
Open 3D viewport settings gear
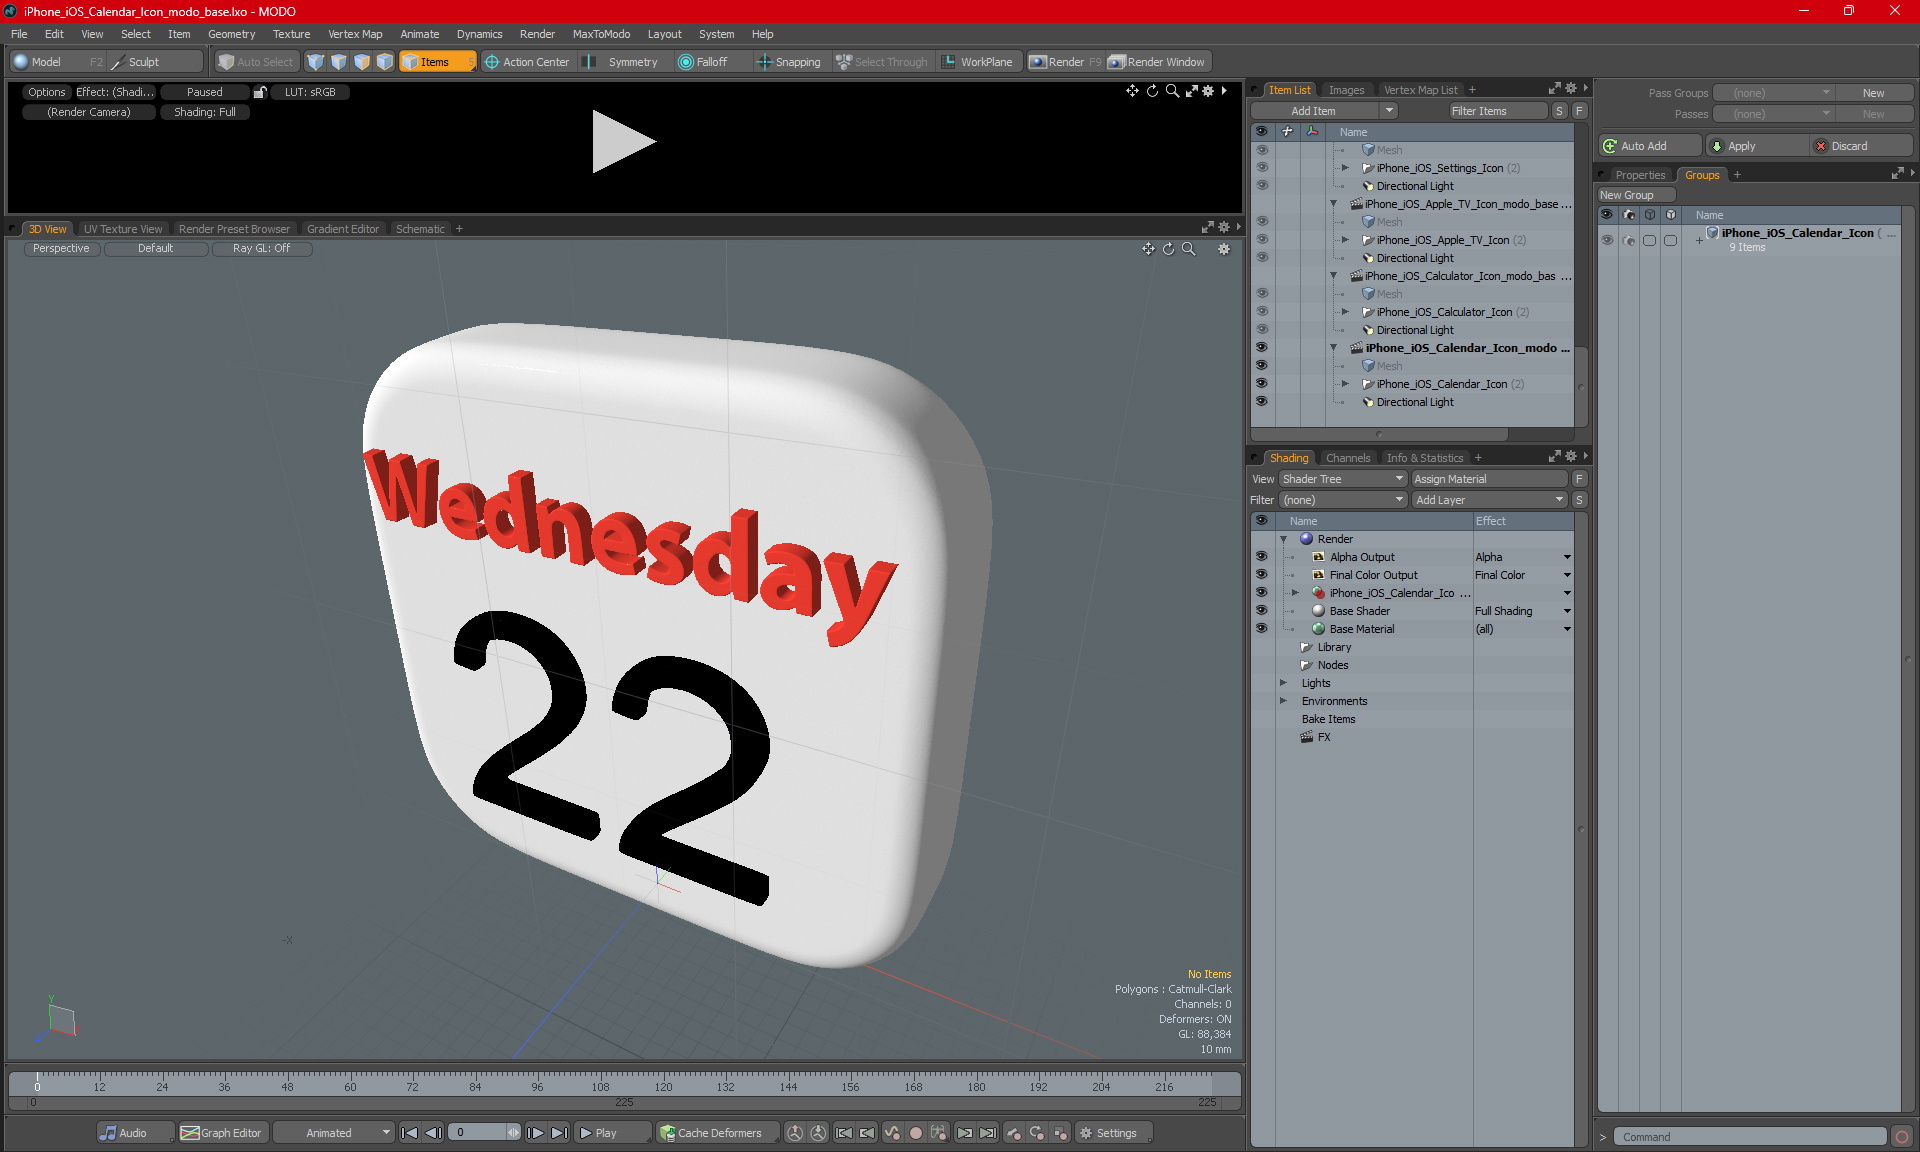[1224, 249]
